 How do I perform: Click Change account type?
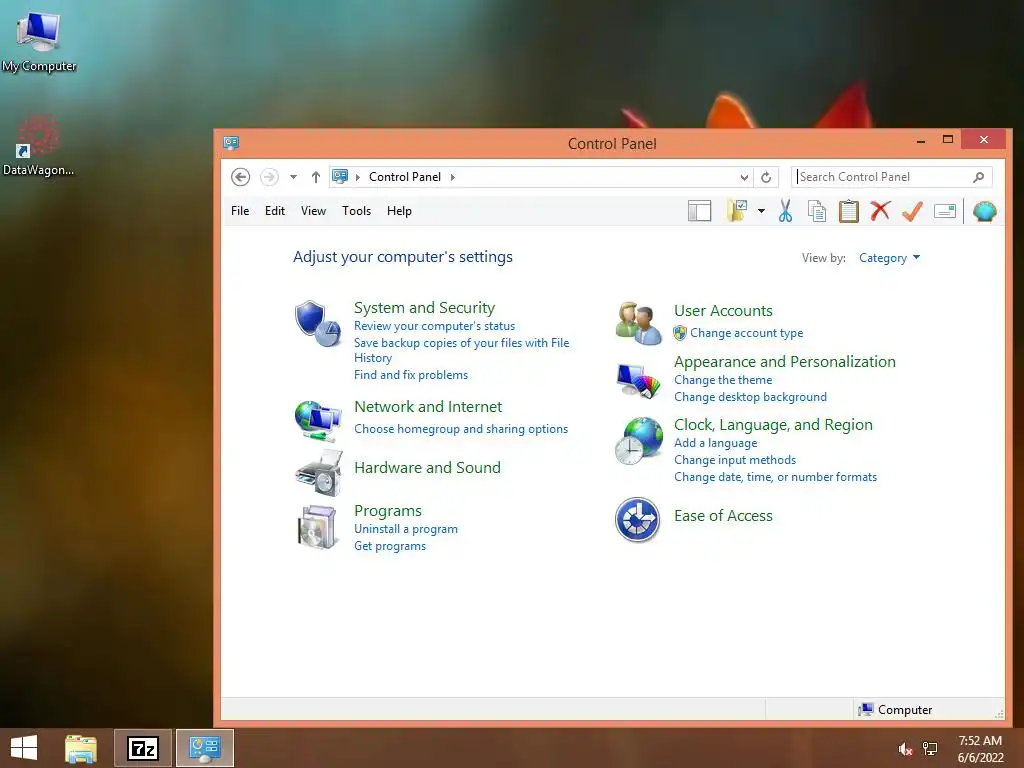point(746,333)
